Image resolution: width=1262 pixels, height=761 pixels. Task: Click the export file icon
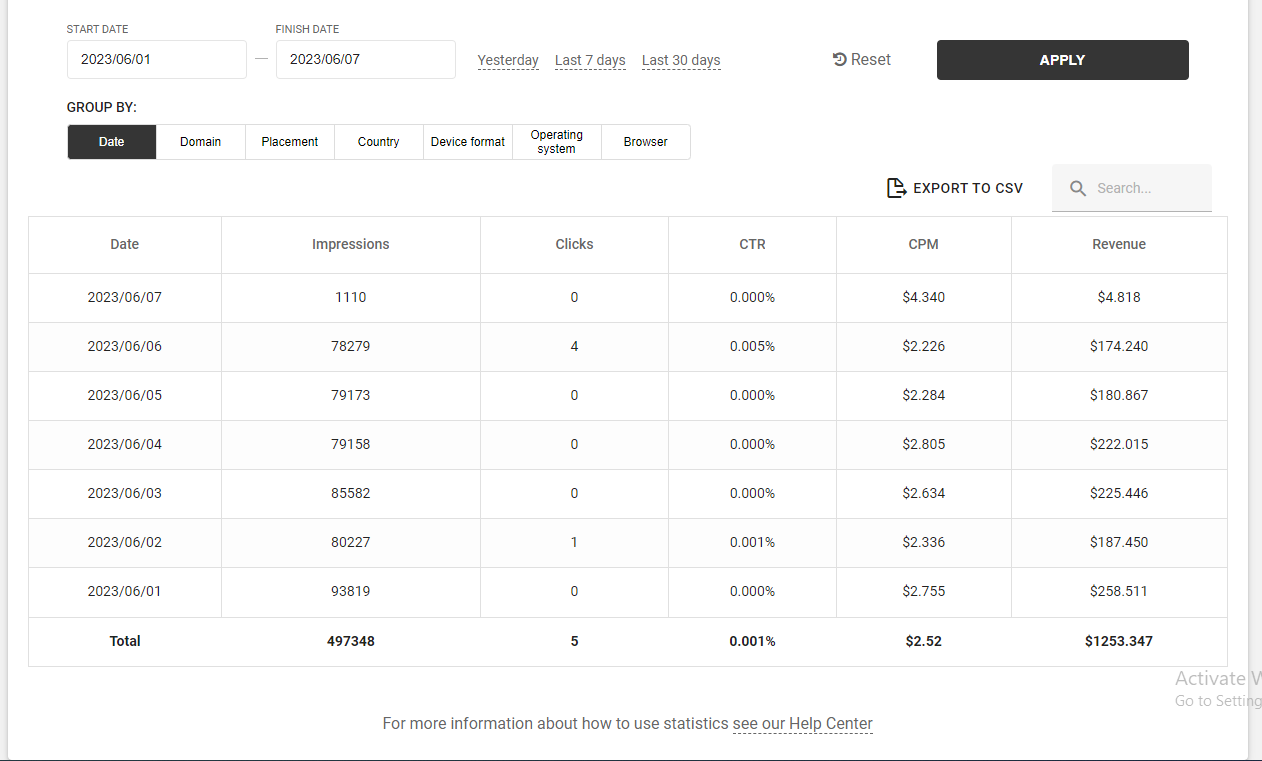point(896,188)
